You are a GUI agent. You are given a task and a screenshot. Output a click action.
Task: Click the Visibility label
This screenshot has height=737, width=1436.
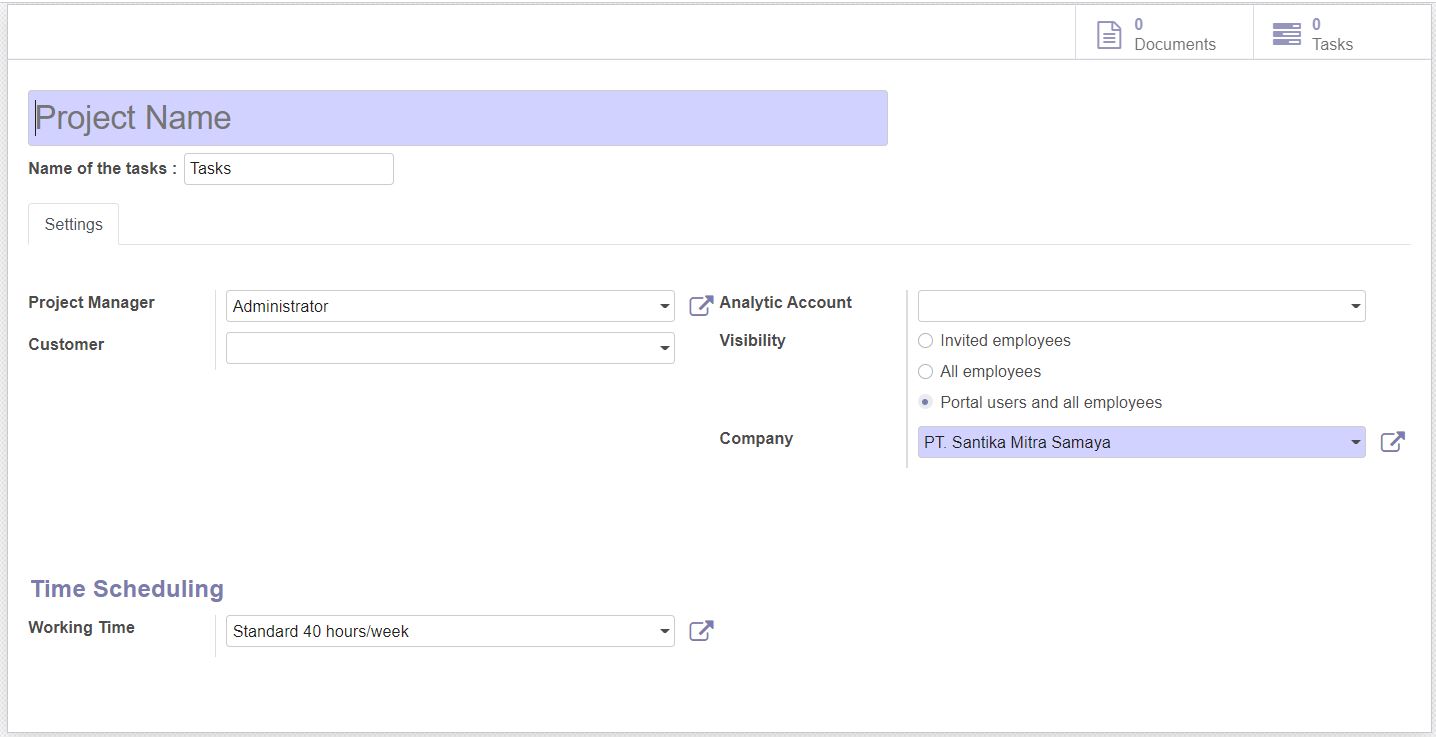pyautogui.click(x=752, y=340)
